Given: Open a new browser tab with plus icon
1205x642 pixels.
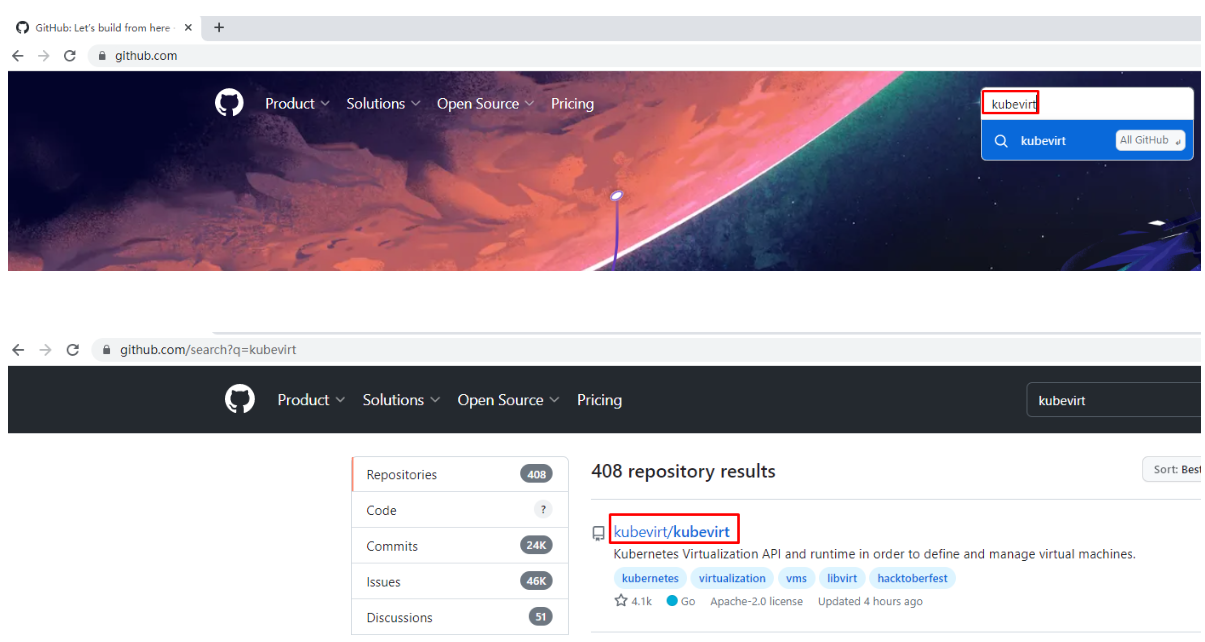Looking at the screenshot, I should click(219, 28).
